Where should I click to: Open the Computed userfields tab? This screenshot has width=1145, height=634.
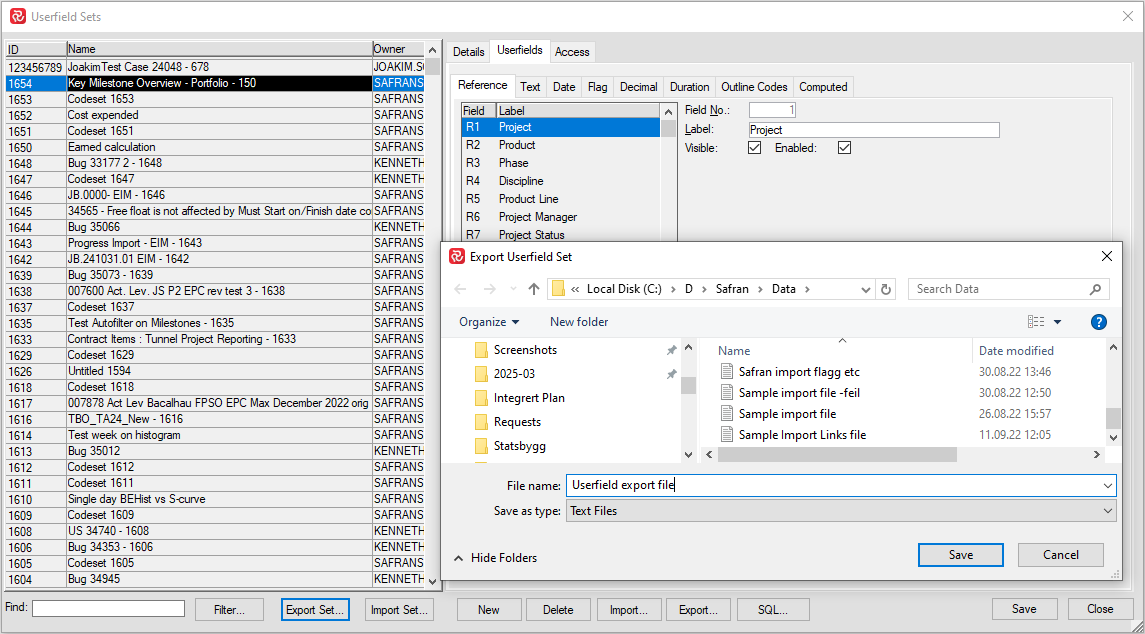823,87
